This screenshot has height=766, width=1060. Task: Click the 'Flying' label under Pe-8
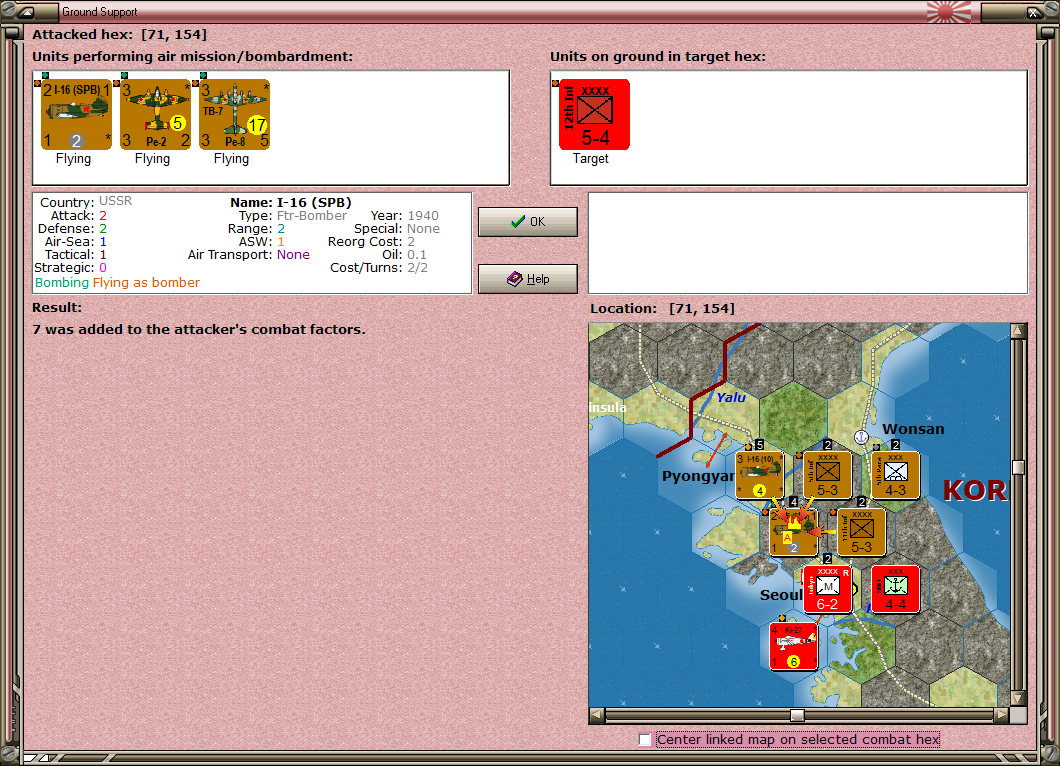pyautogui.click(x=231, y=158)
